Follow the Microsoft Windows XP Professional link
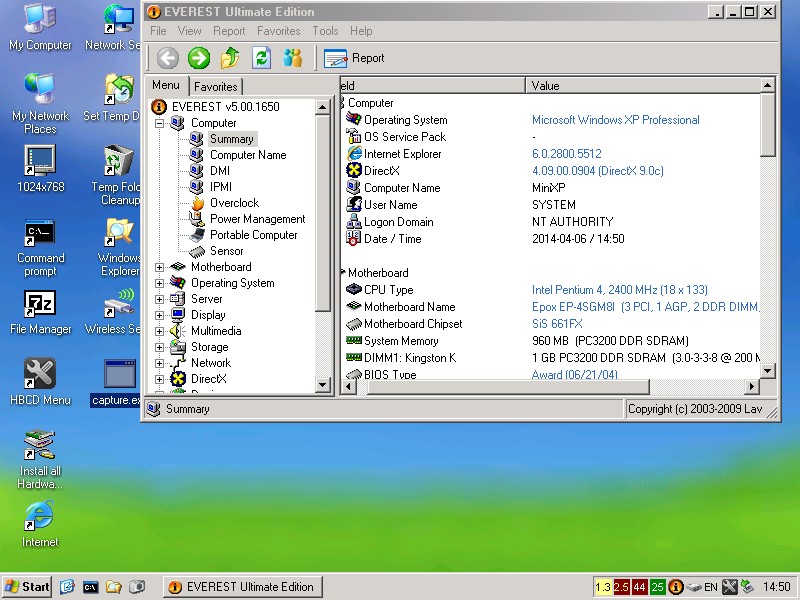The width and height of the screenshot is (800, 600). (615, 120)
